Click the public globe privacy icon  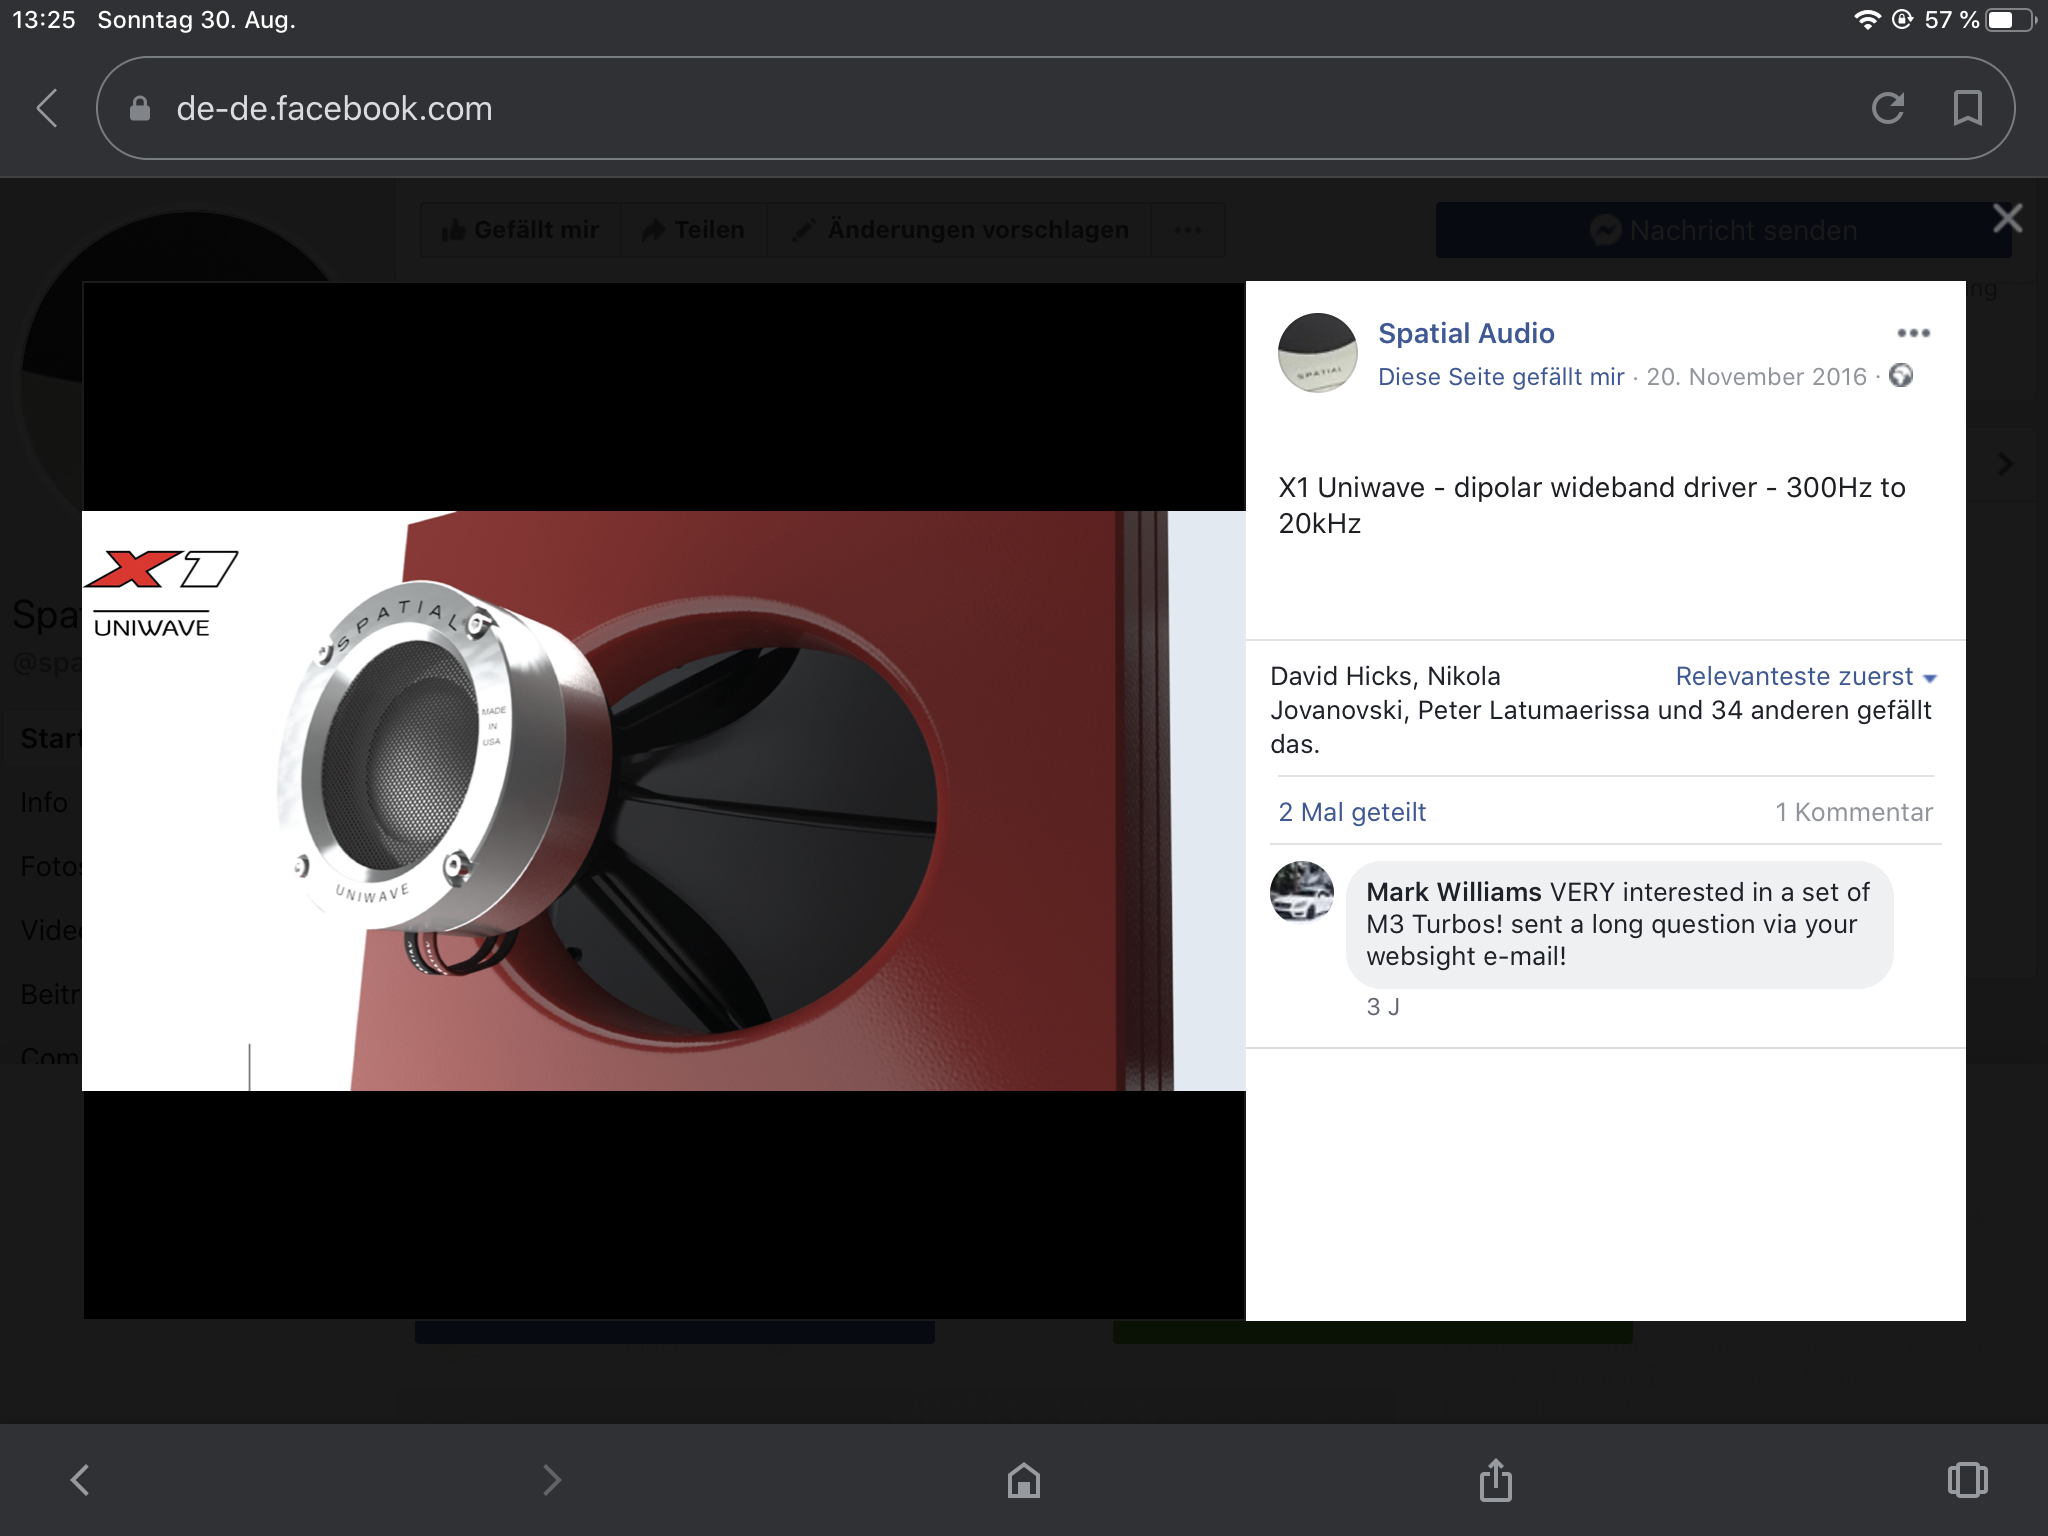(1901, 376)
